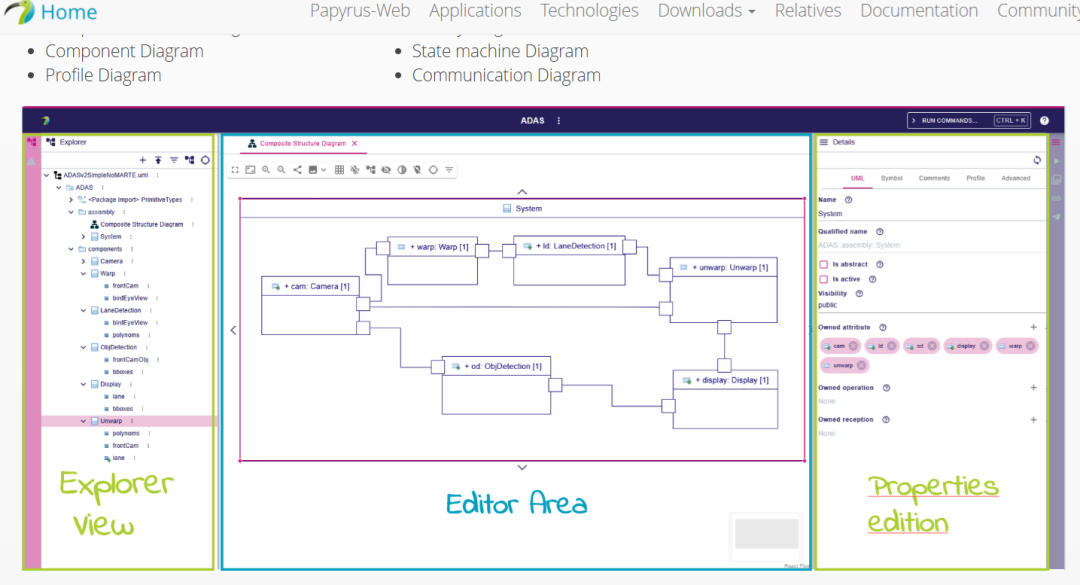Click the pink explorer icon in left sidebar
1080x585 pixels.
(x=32, y=142)
